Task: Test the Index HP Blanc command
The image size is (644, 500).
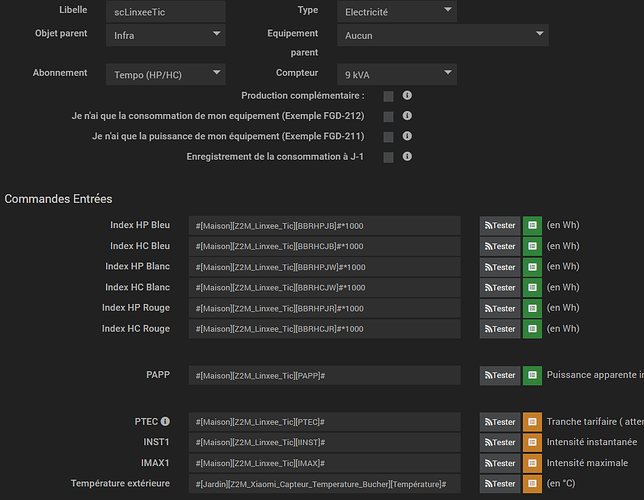Action: [500, 267]
